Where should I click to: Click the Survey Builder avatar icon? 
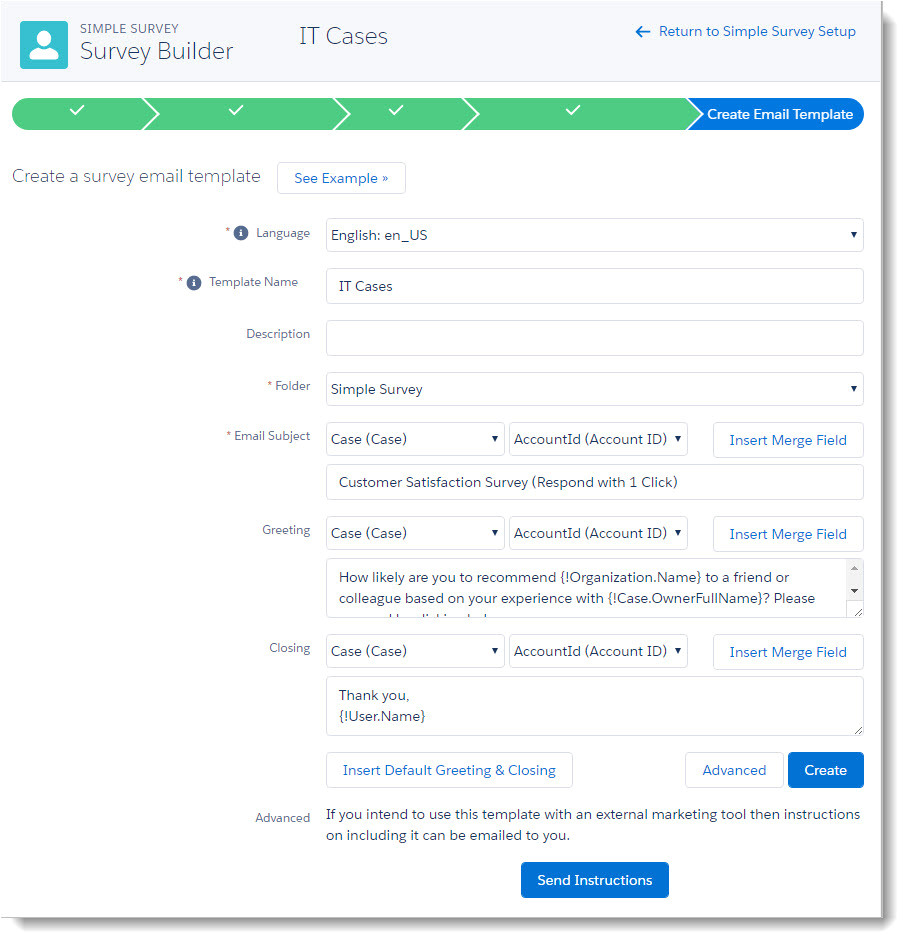[44, 45]
